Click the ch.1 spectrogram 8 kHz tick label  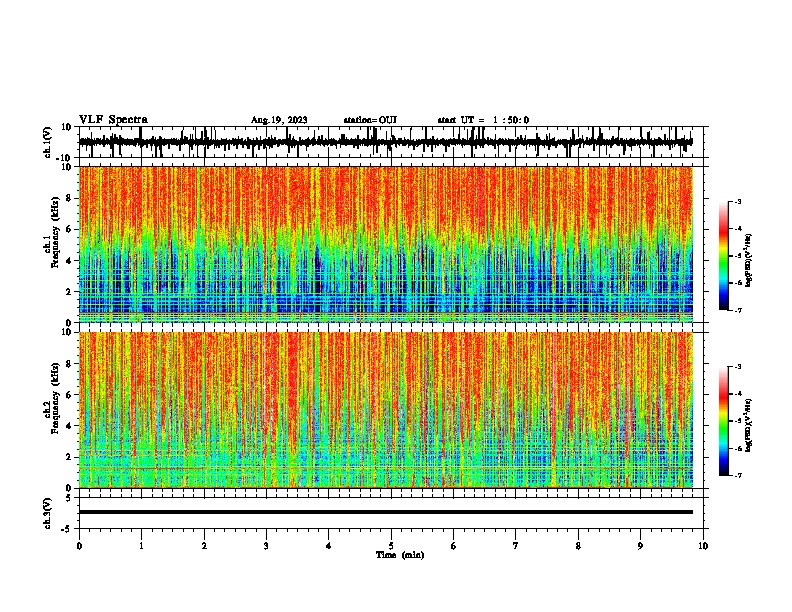69,198
